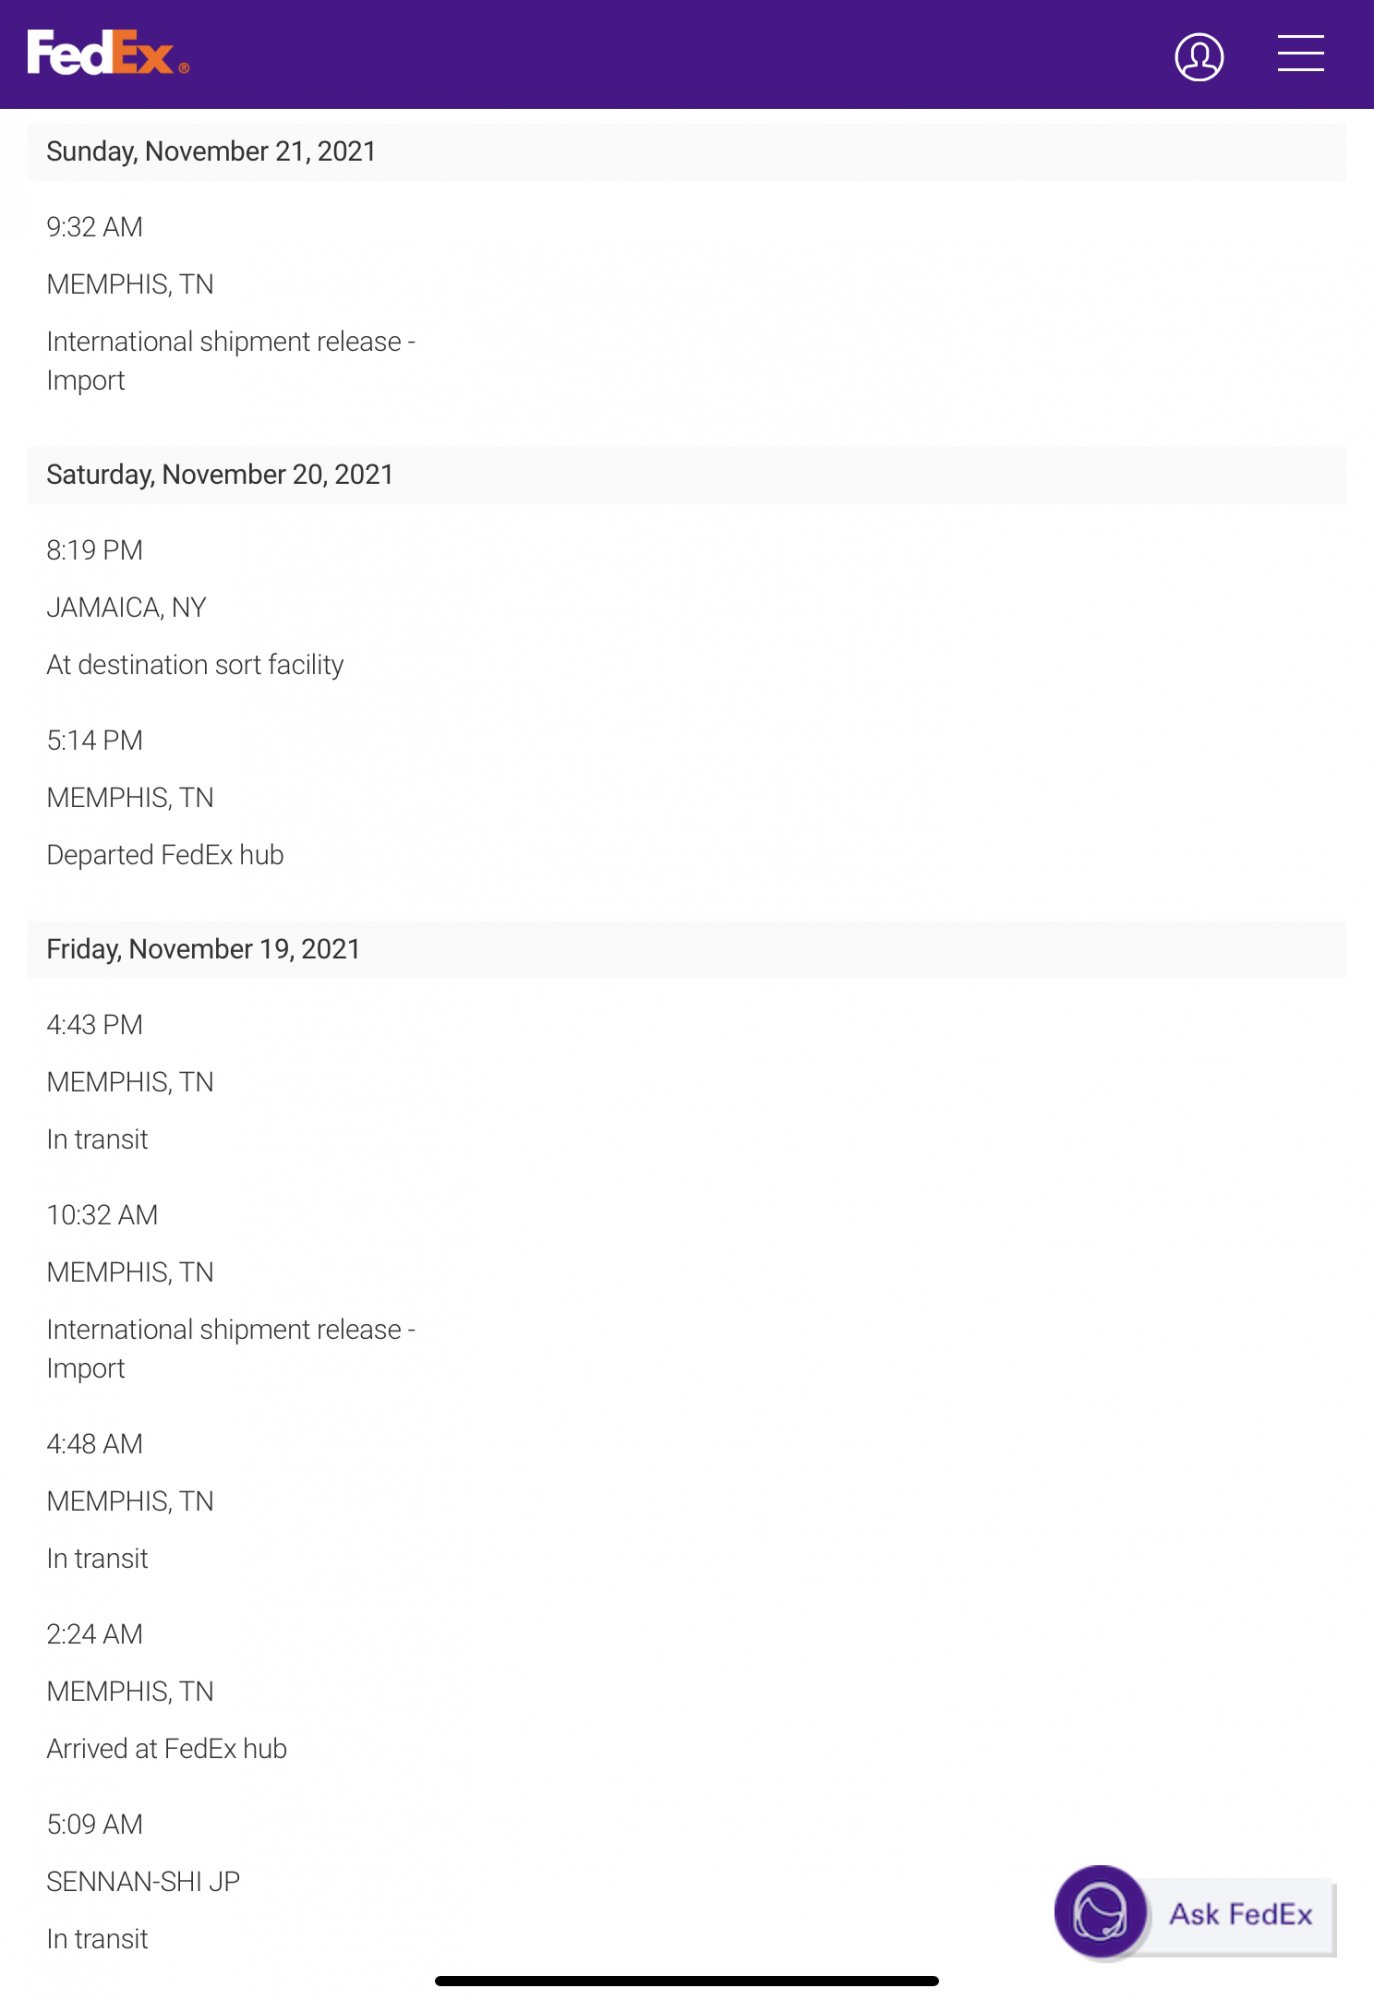Open the hamburger navigation menu
This screenshot has width=1374, height=2000.
(1300, 54)
